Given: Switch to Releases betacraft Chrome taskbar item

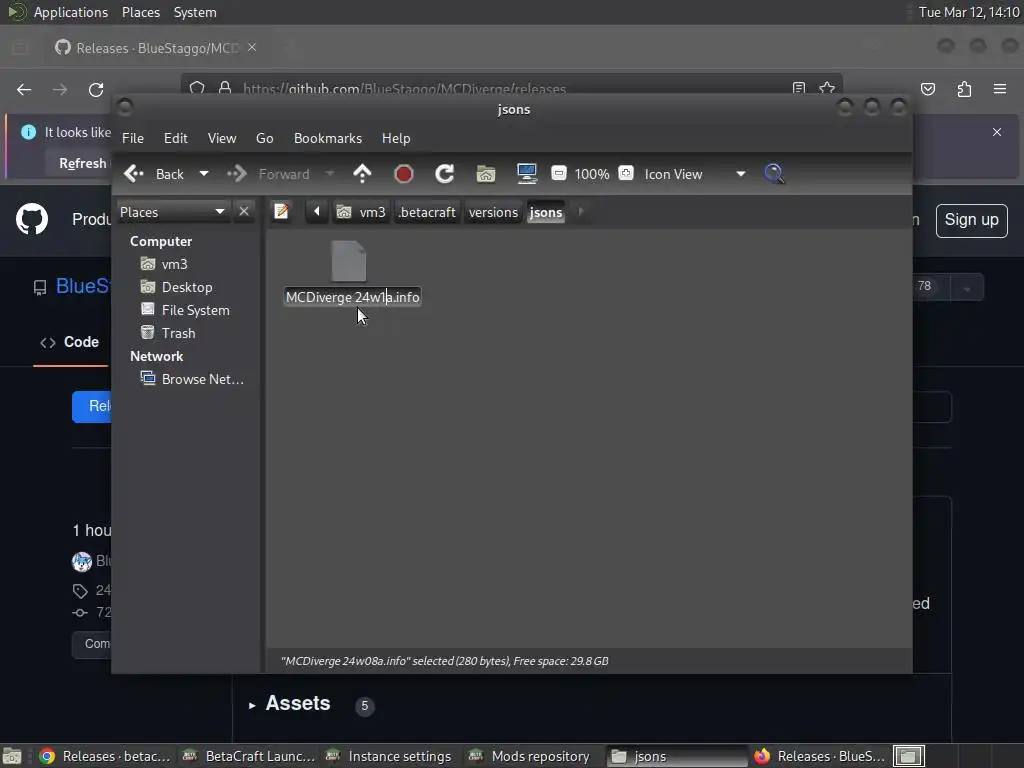Looking at the screenshot, I should pos(104,756).
